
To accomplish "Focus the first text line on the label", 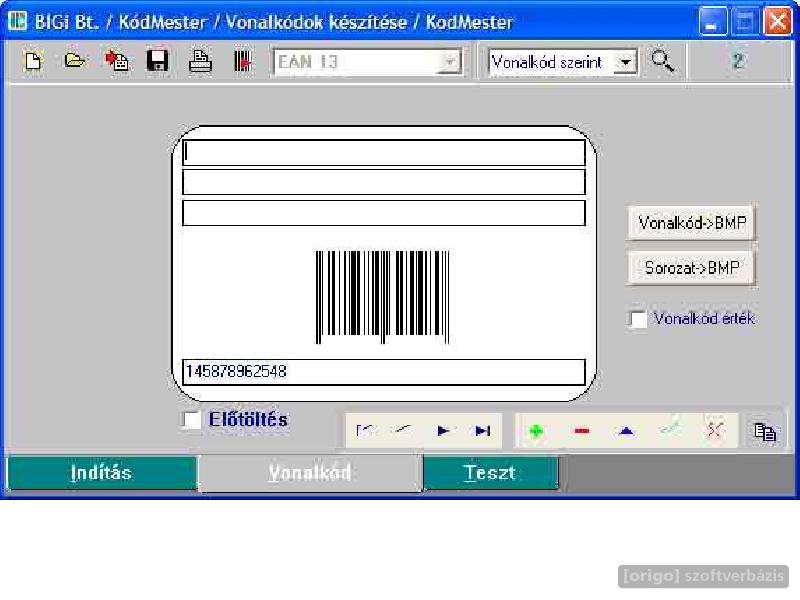I will pyautogui.click(x=384, y=153).
